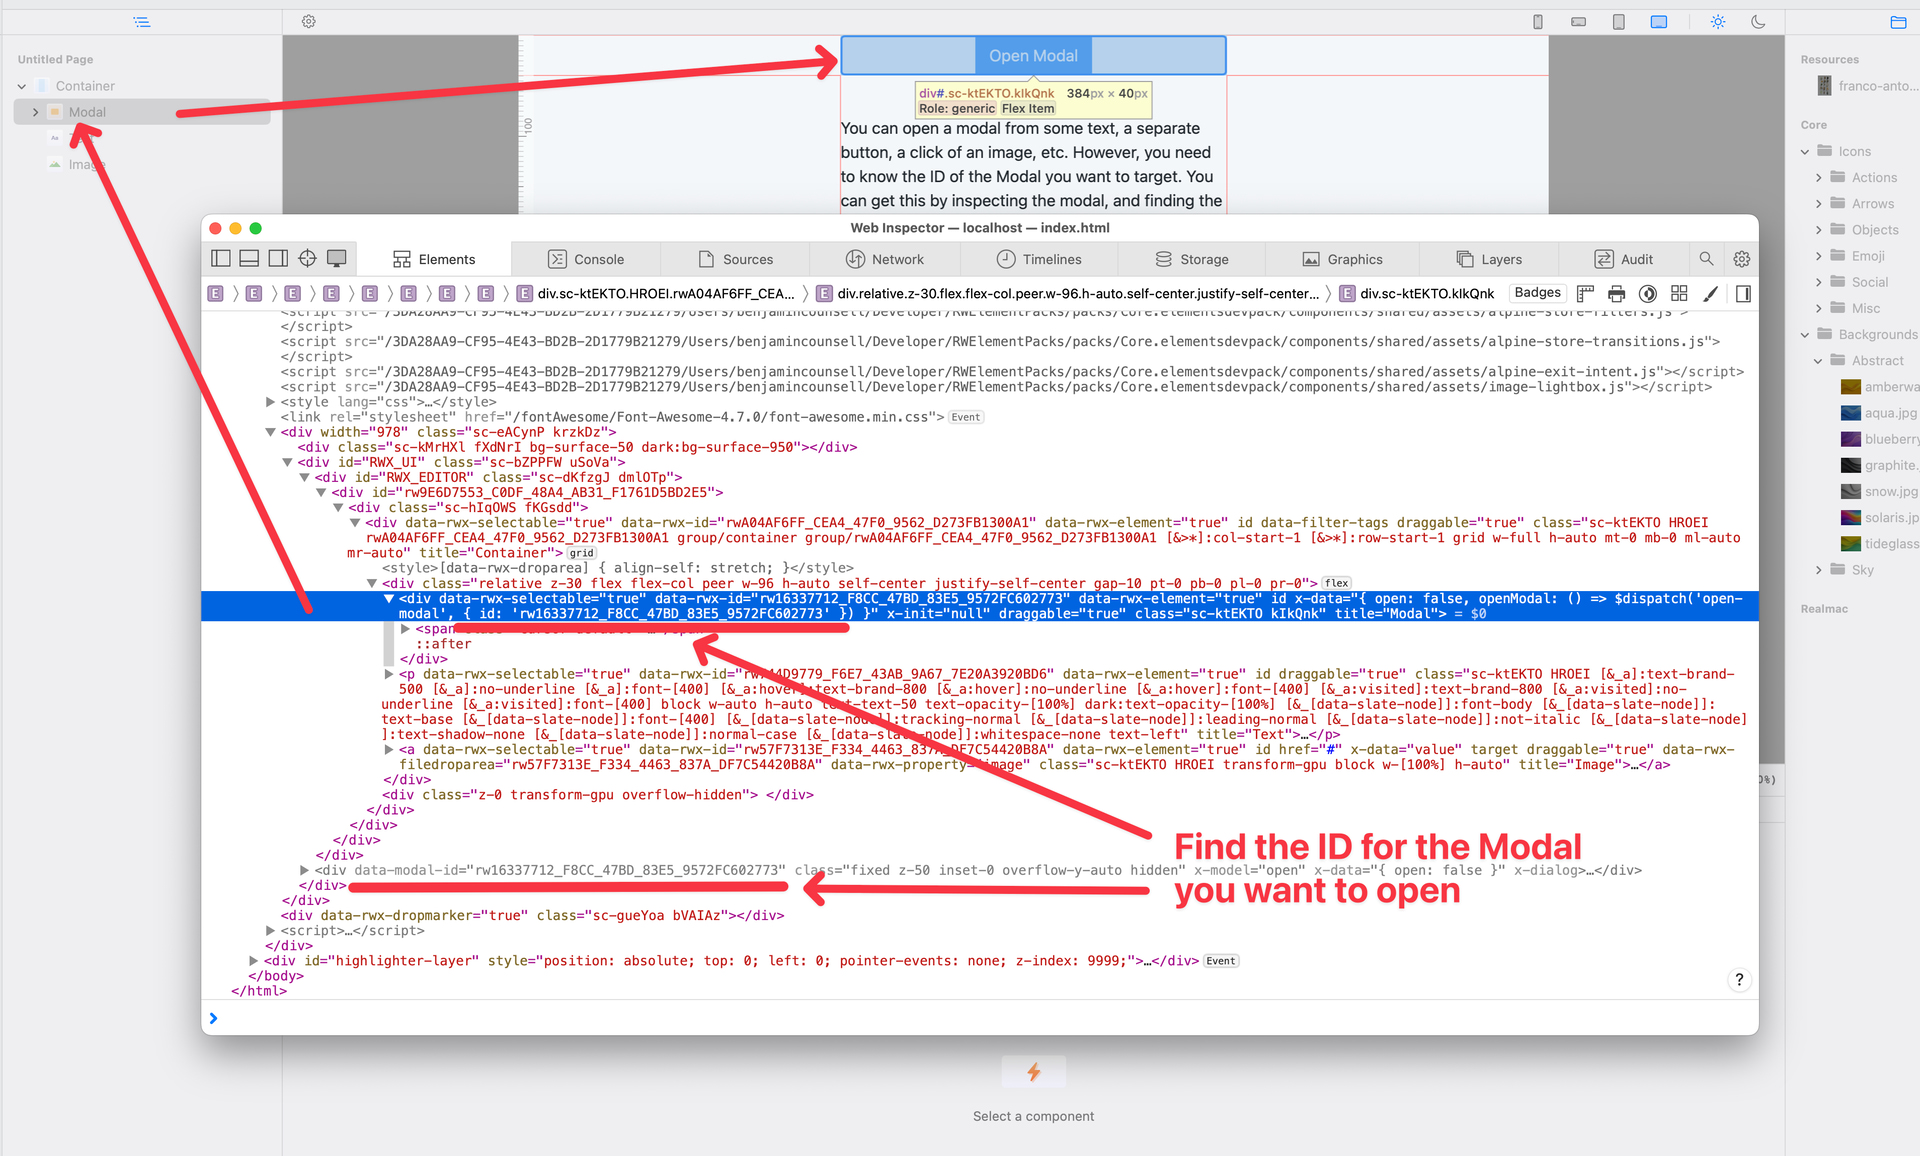Expand the Sky folder
The height and width of the screenshot is (1156, 1920).
click(1818, 570)
